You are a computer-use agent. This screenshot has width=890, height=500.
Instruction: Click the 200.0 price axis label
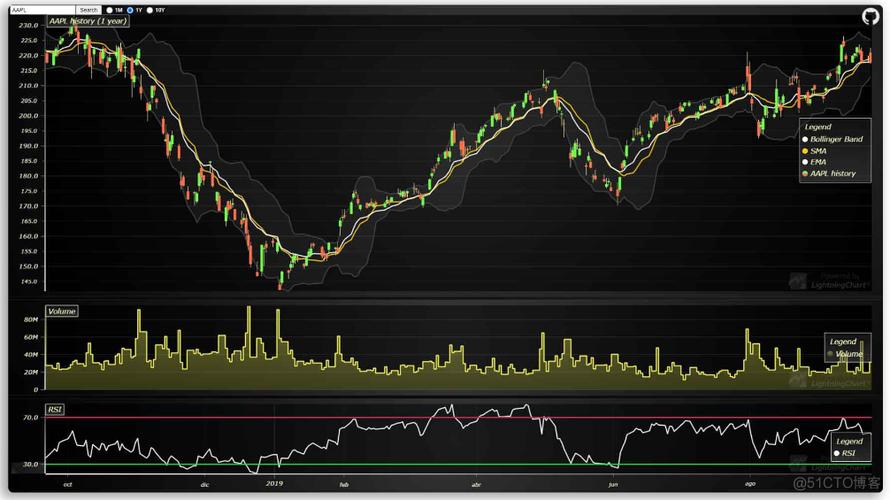pos(28,116)
